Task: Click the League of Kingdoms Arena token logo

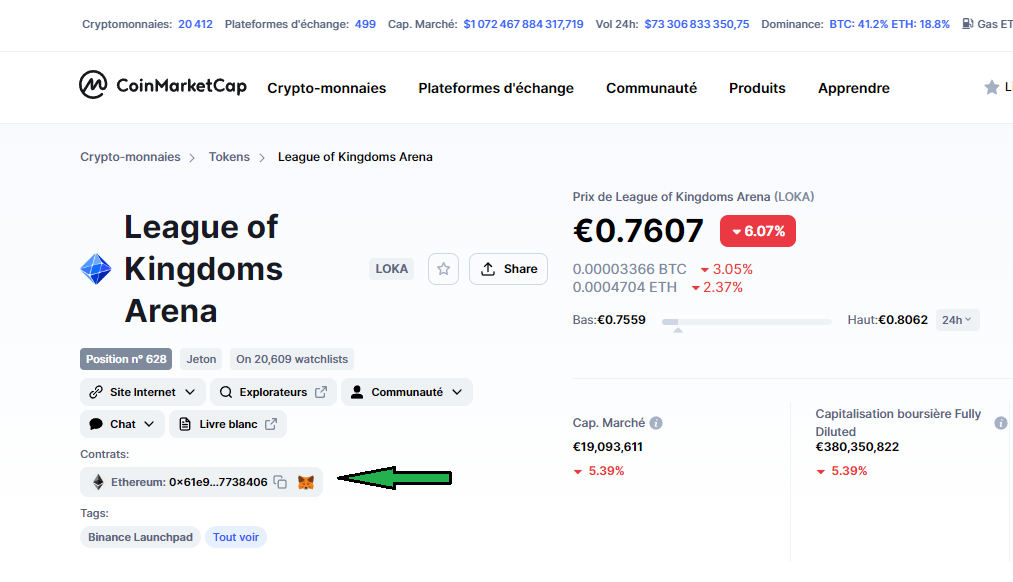Action: 96,269
